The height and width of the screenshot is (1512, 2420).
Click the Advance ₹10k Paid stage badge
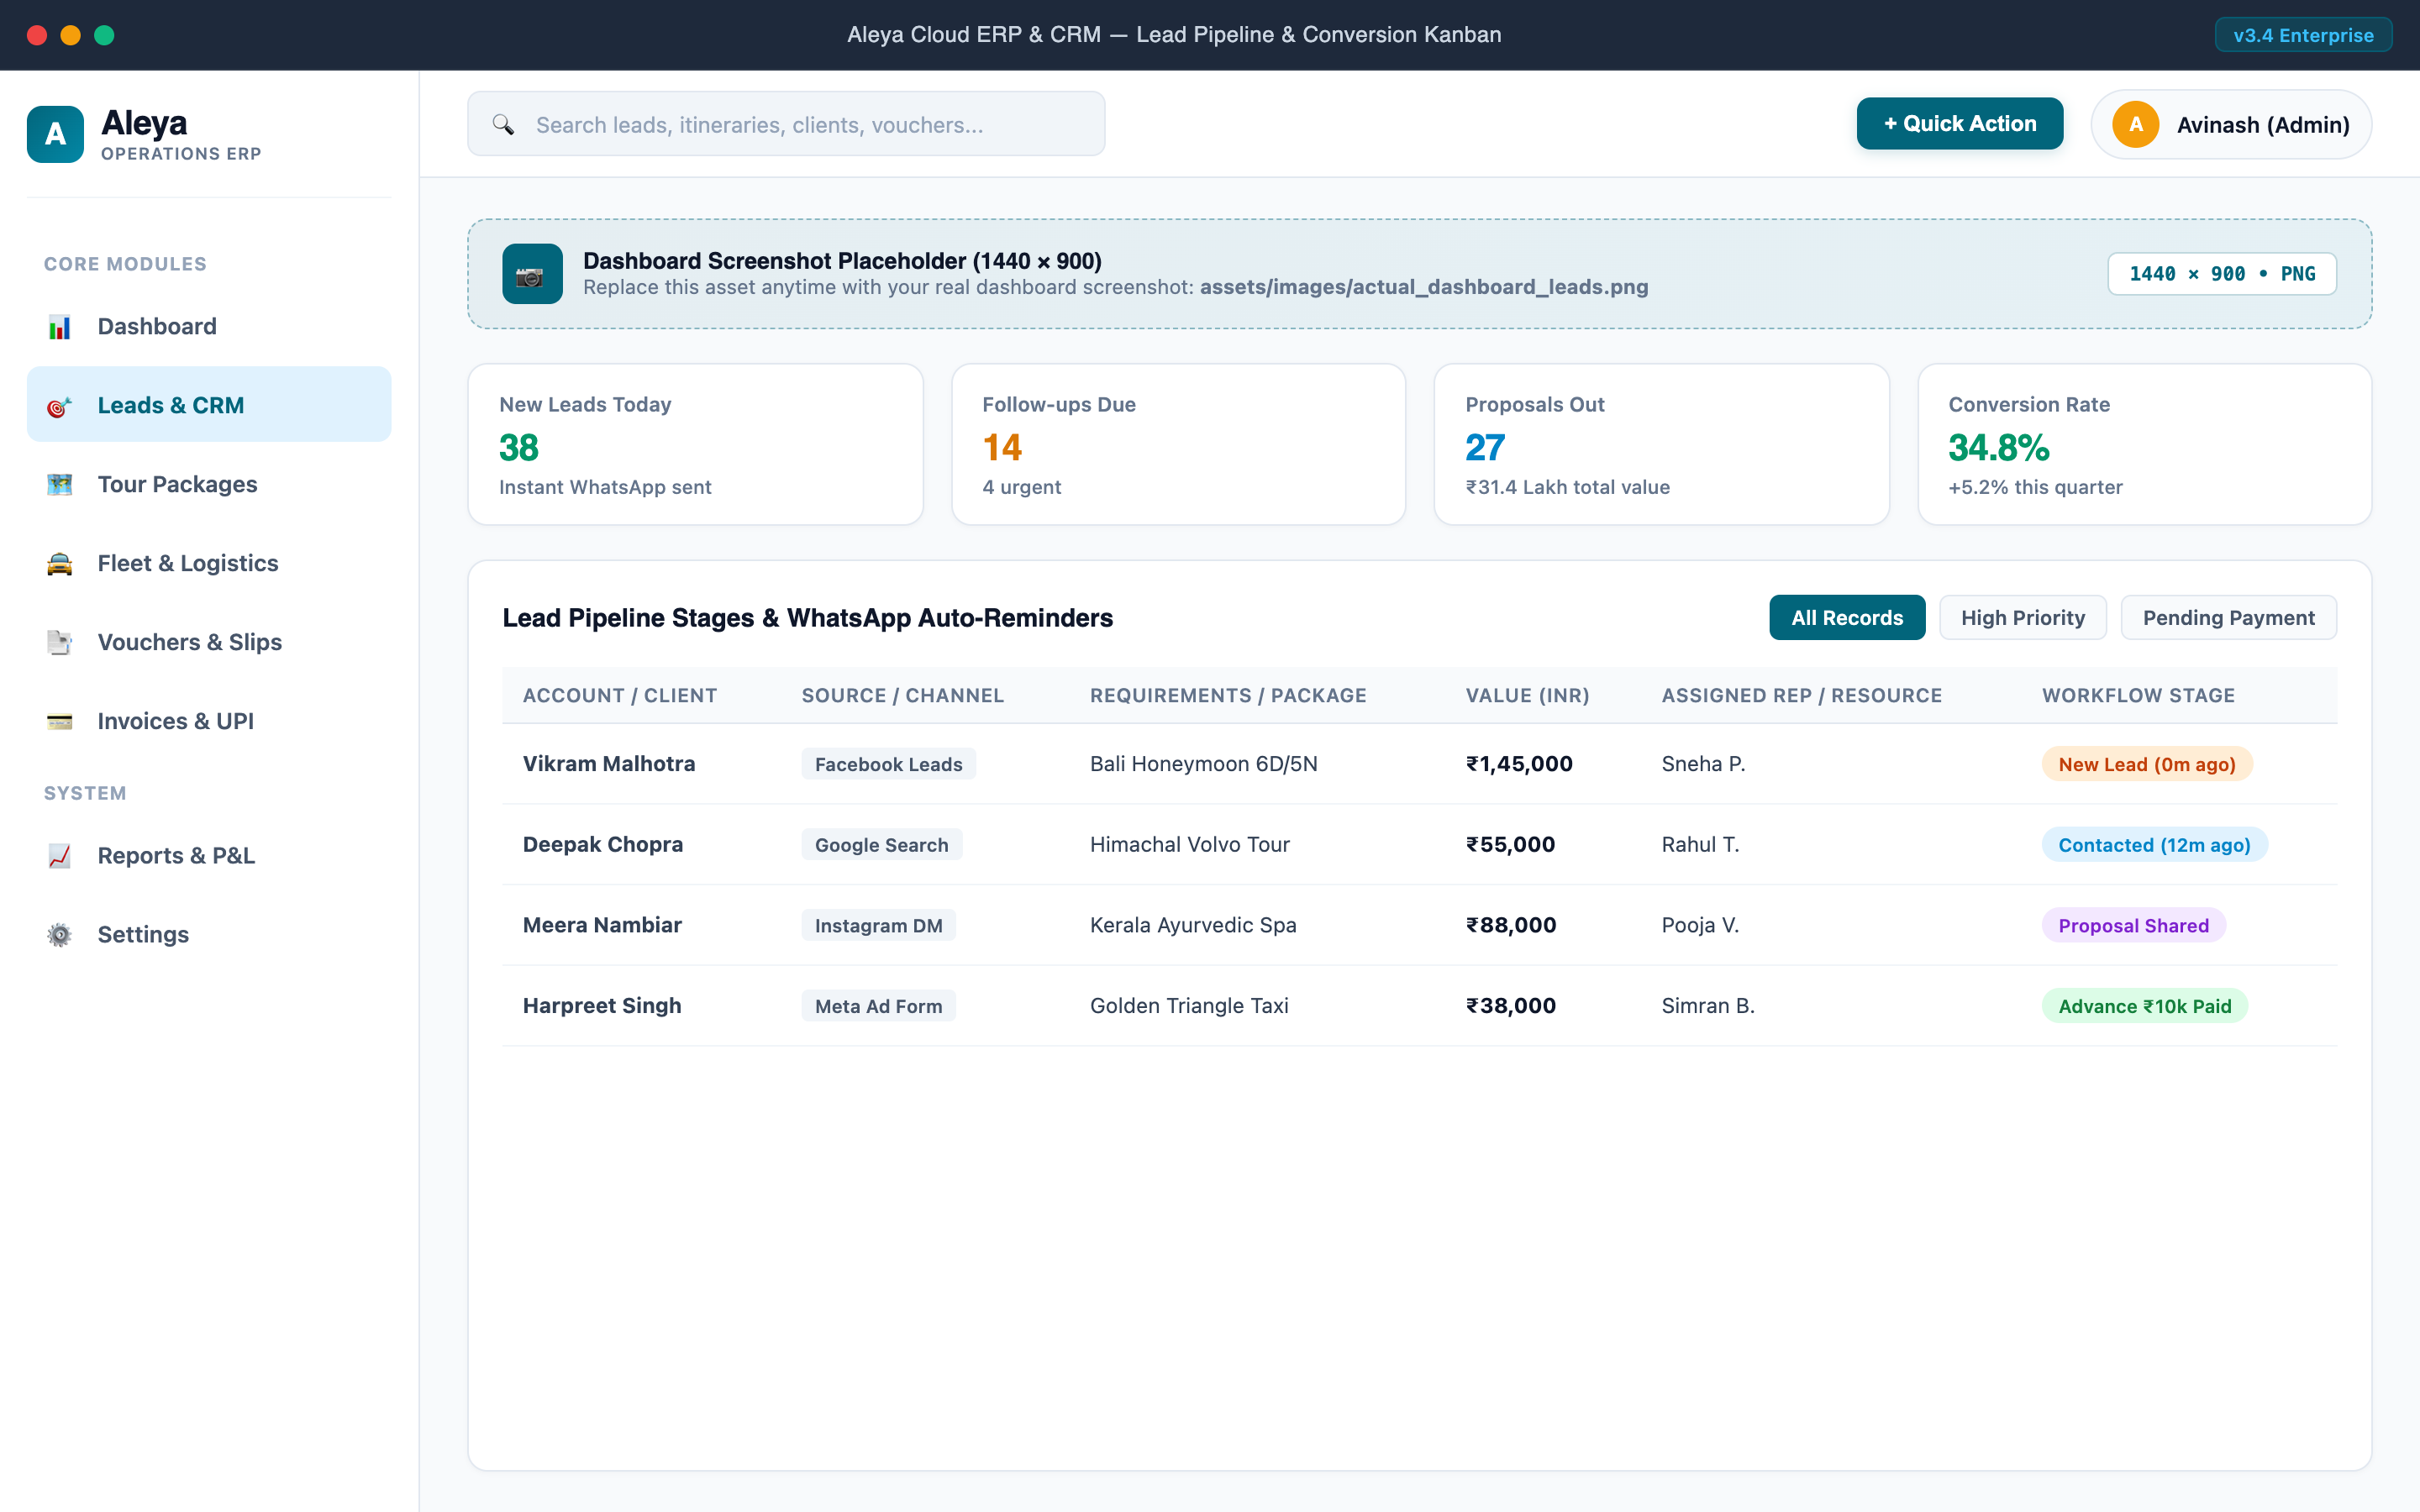[x=2144, y=1006]
